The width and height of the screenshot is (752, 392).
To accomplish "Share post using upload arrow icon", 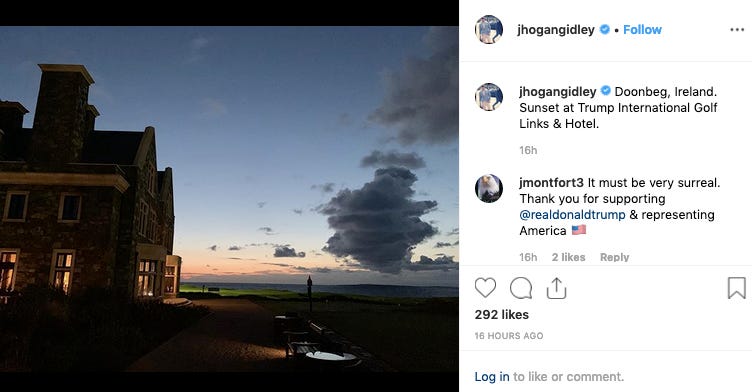I will [556, 288].
